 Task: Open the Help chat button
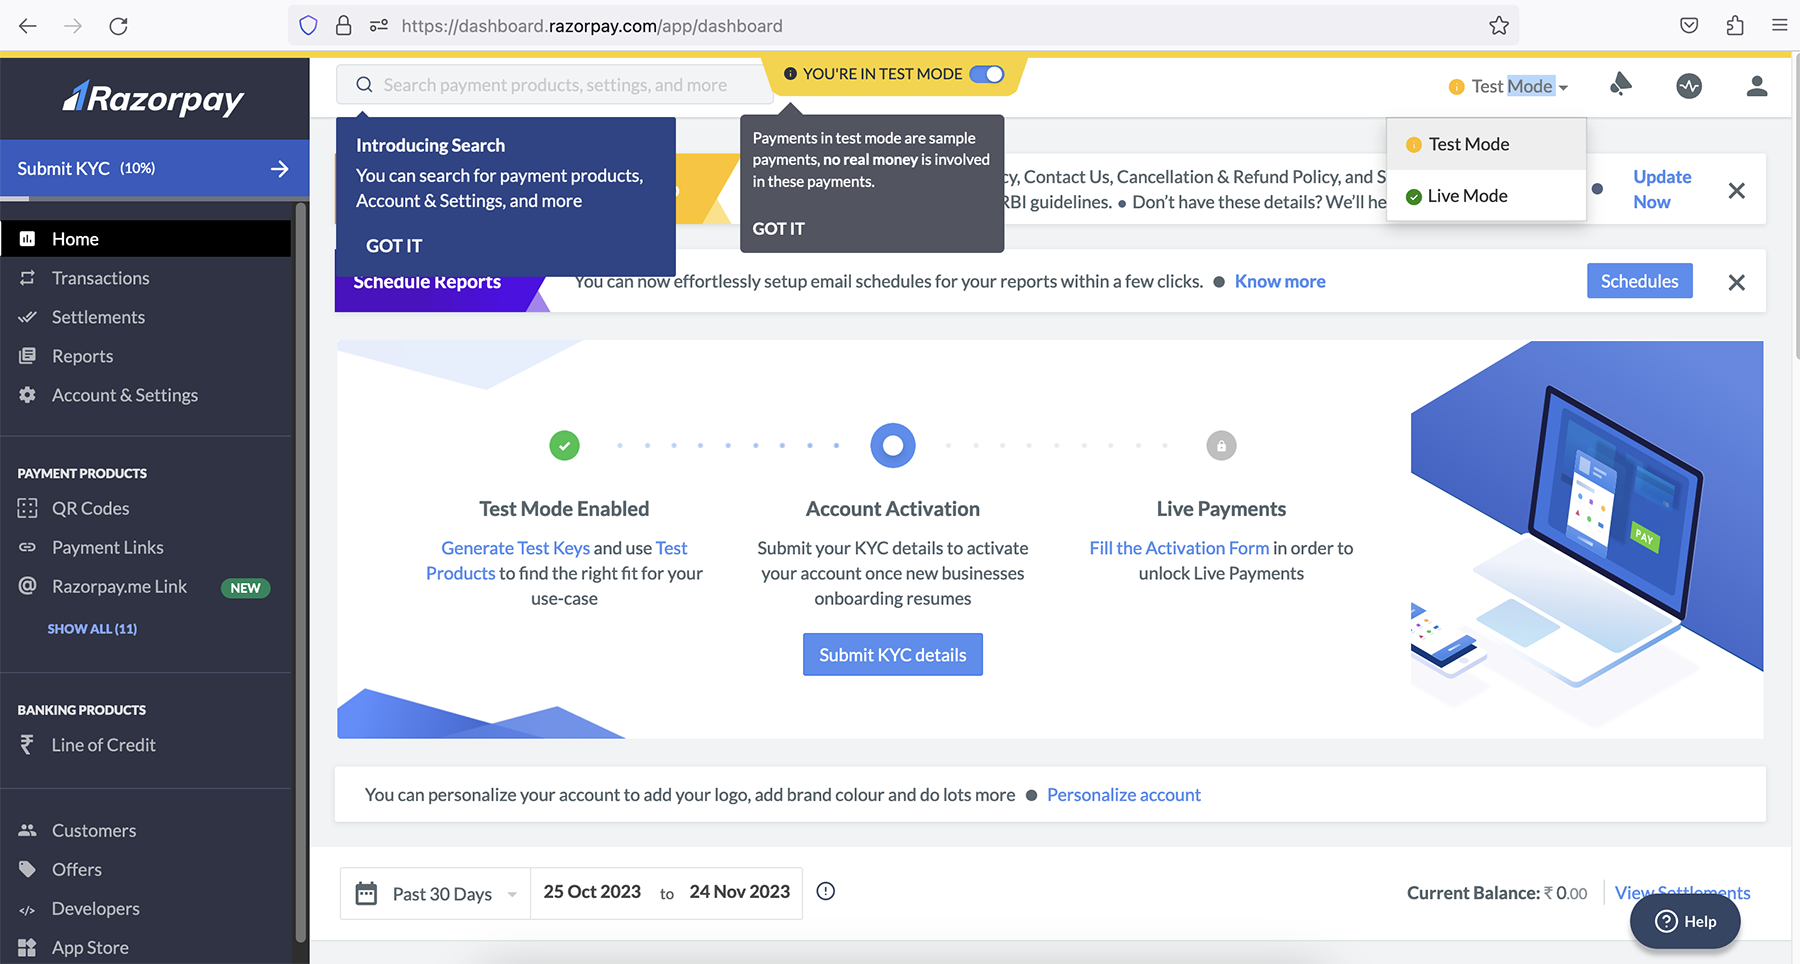coord(1685,922)
